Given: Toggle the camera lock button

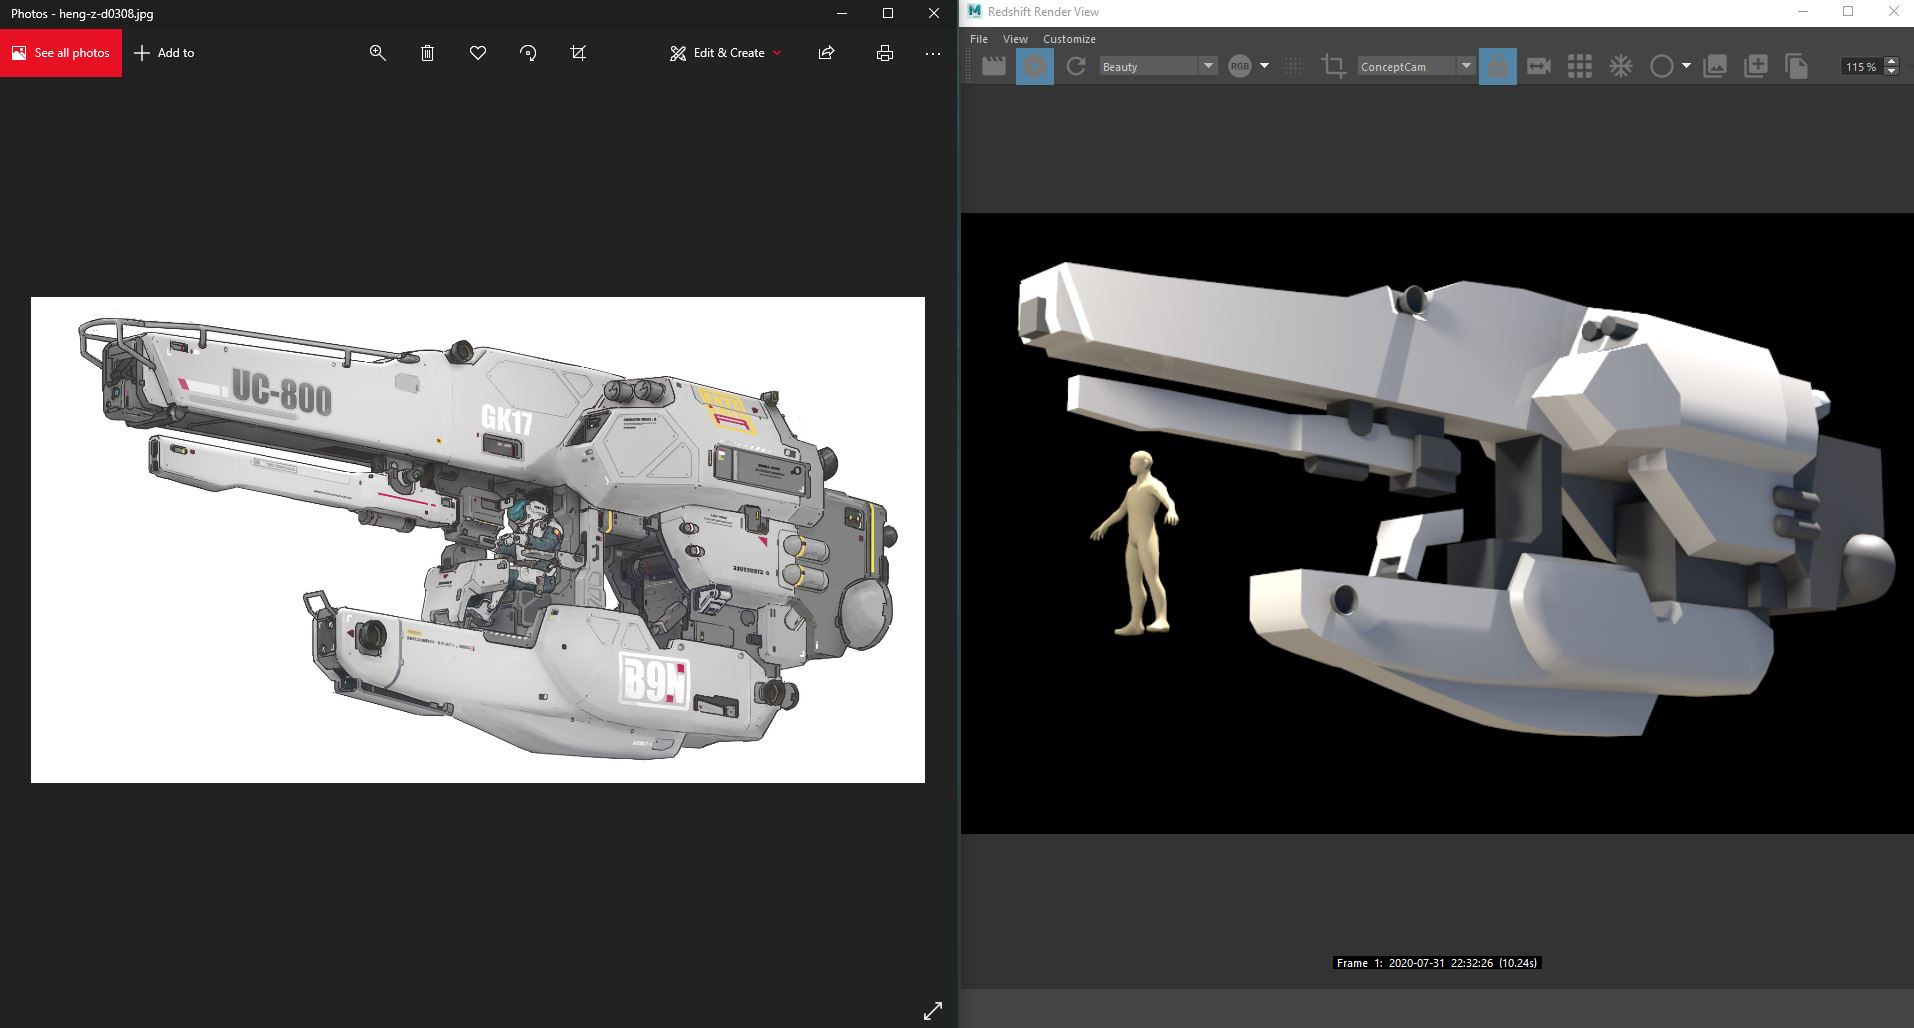Looking at the screenshot, I should pos(1497,66).
